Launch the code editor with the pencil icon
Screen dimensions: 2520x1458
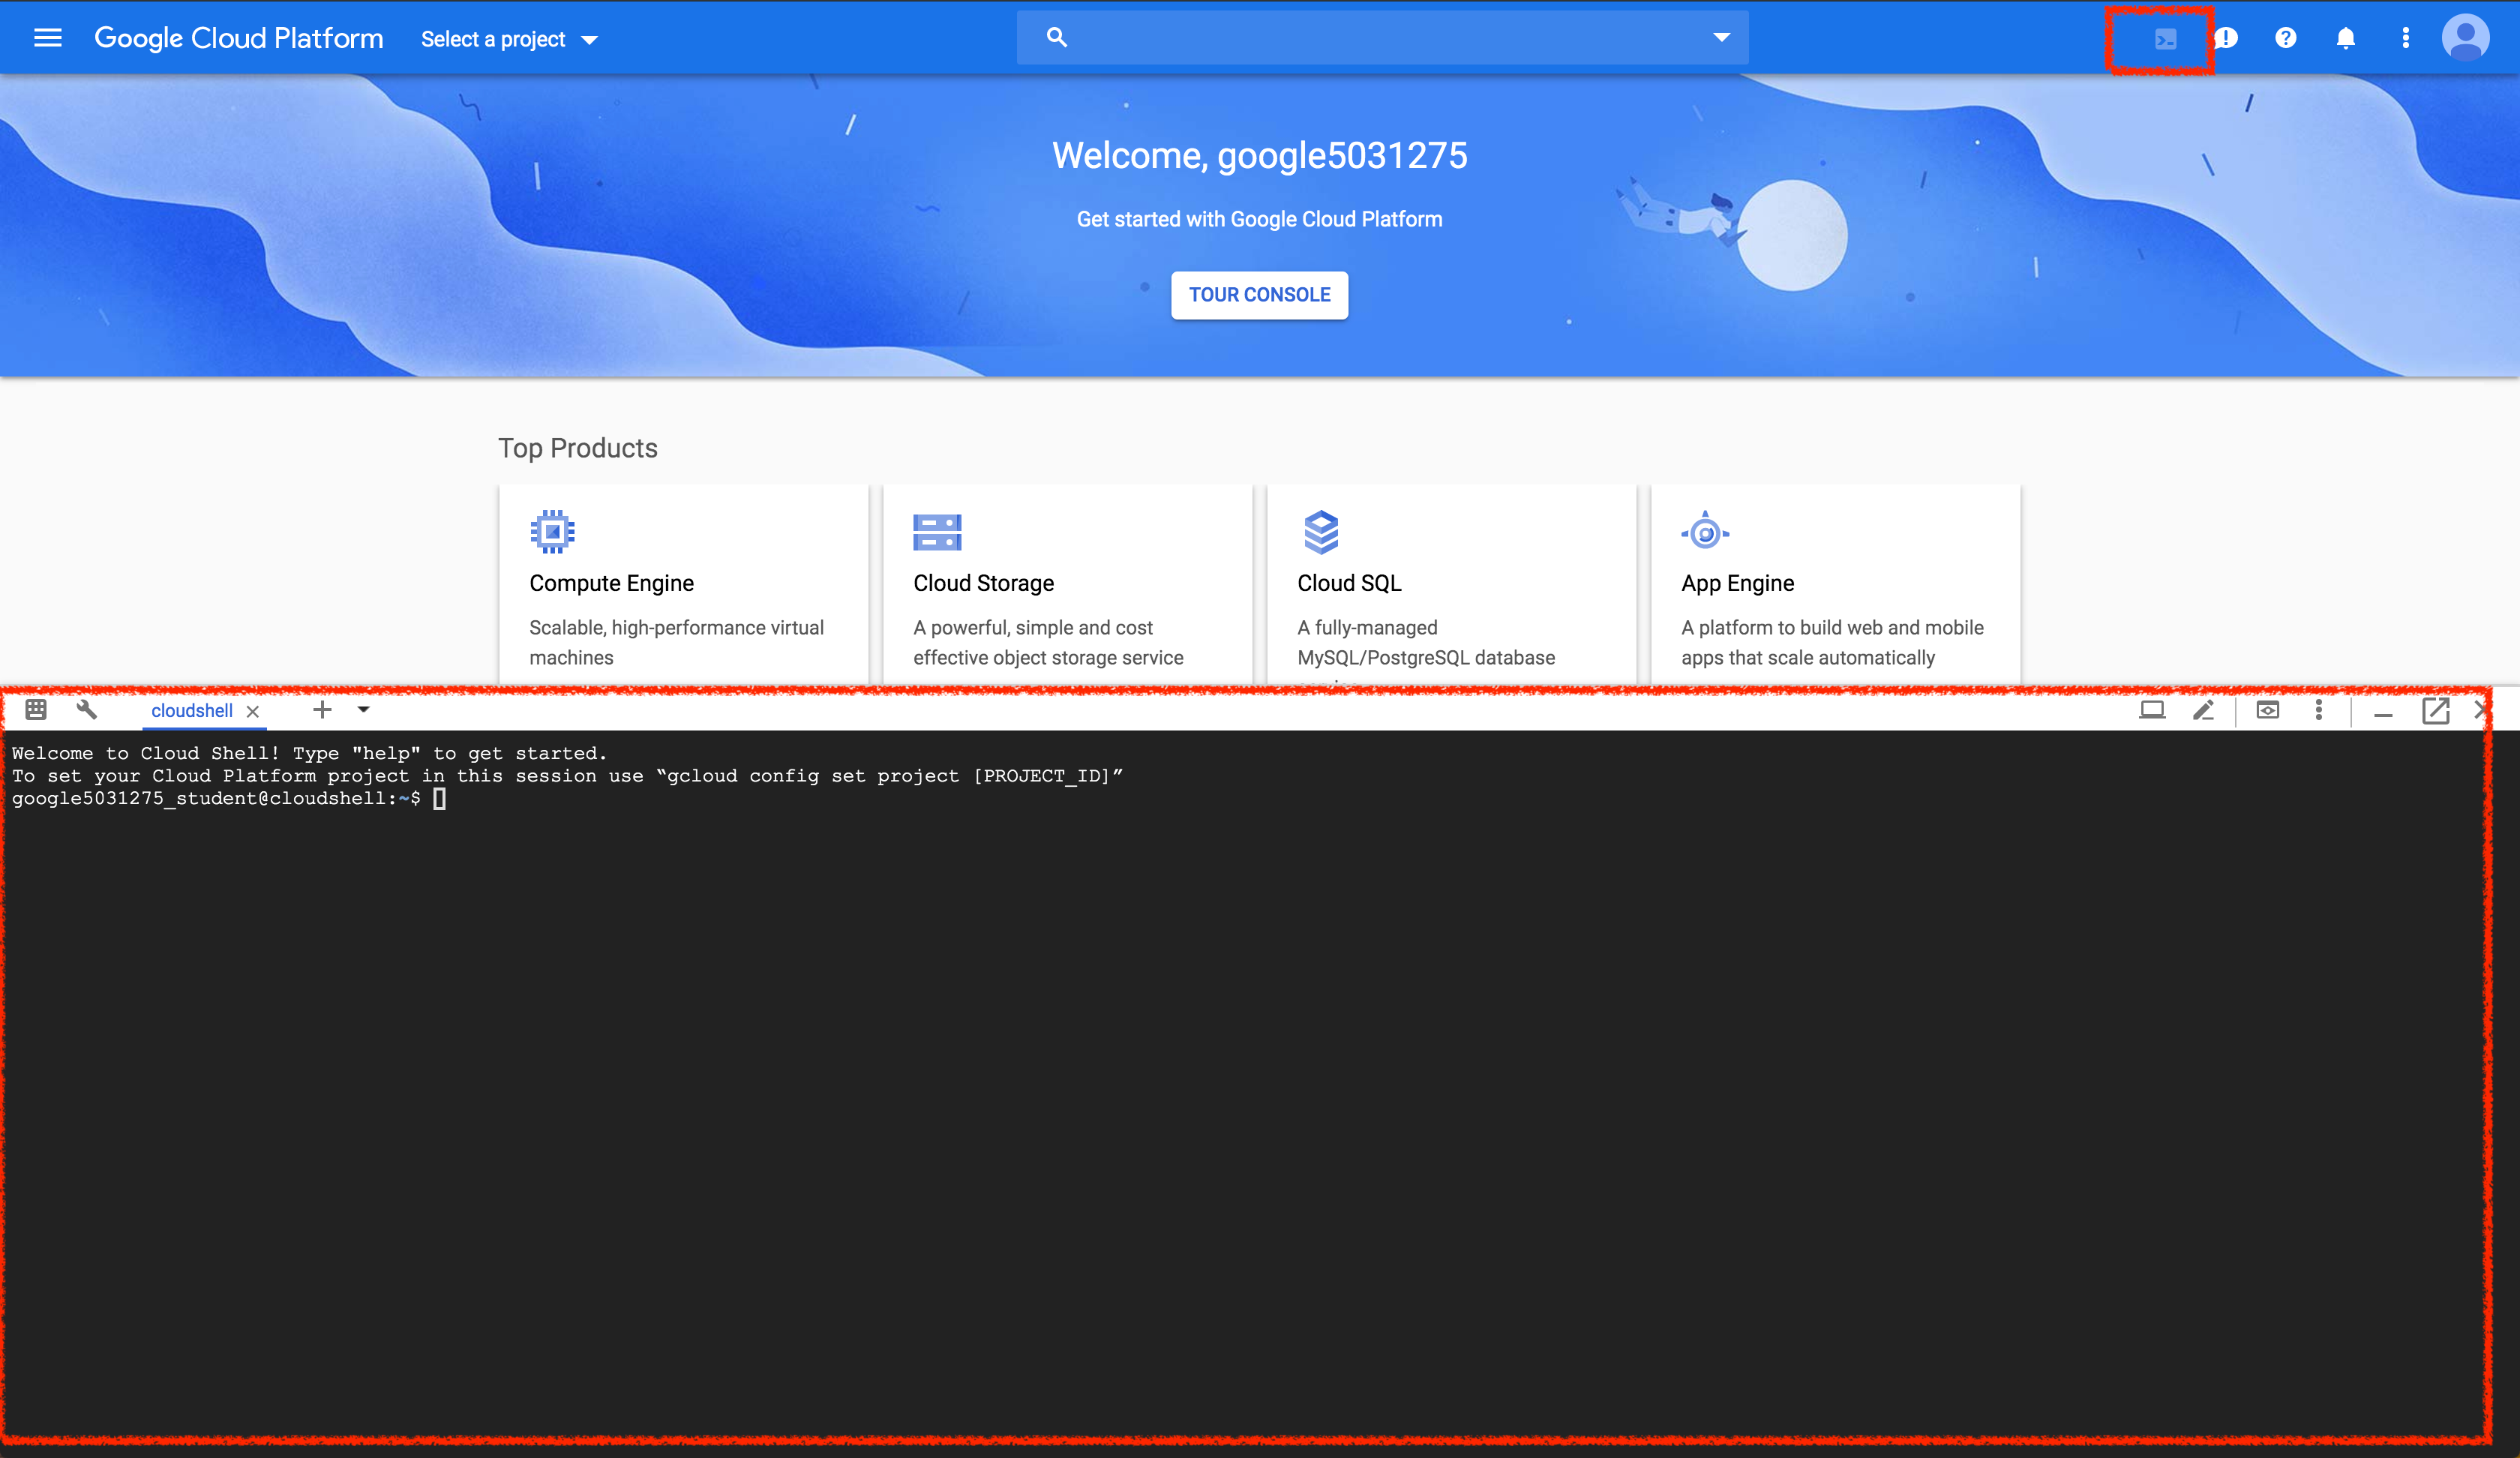2205,711
